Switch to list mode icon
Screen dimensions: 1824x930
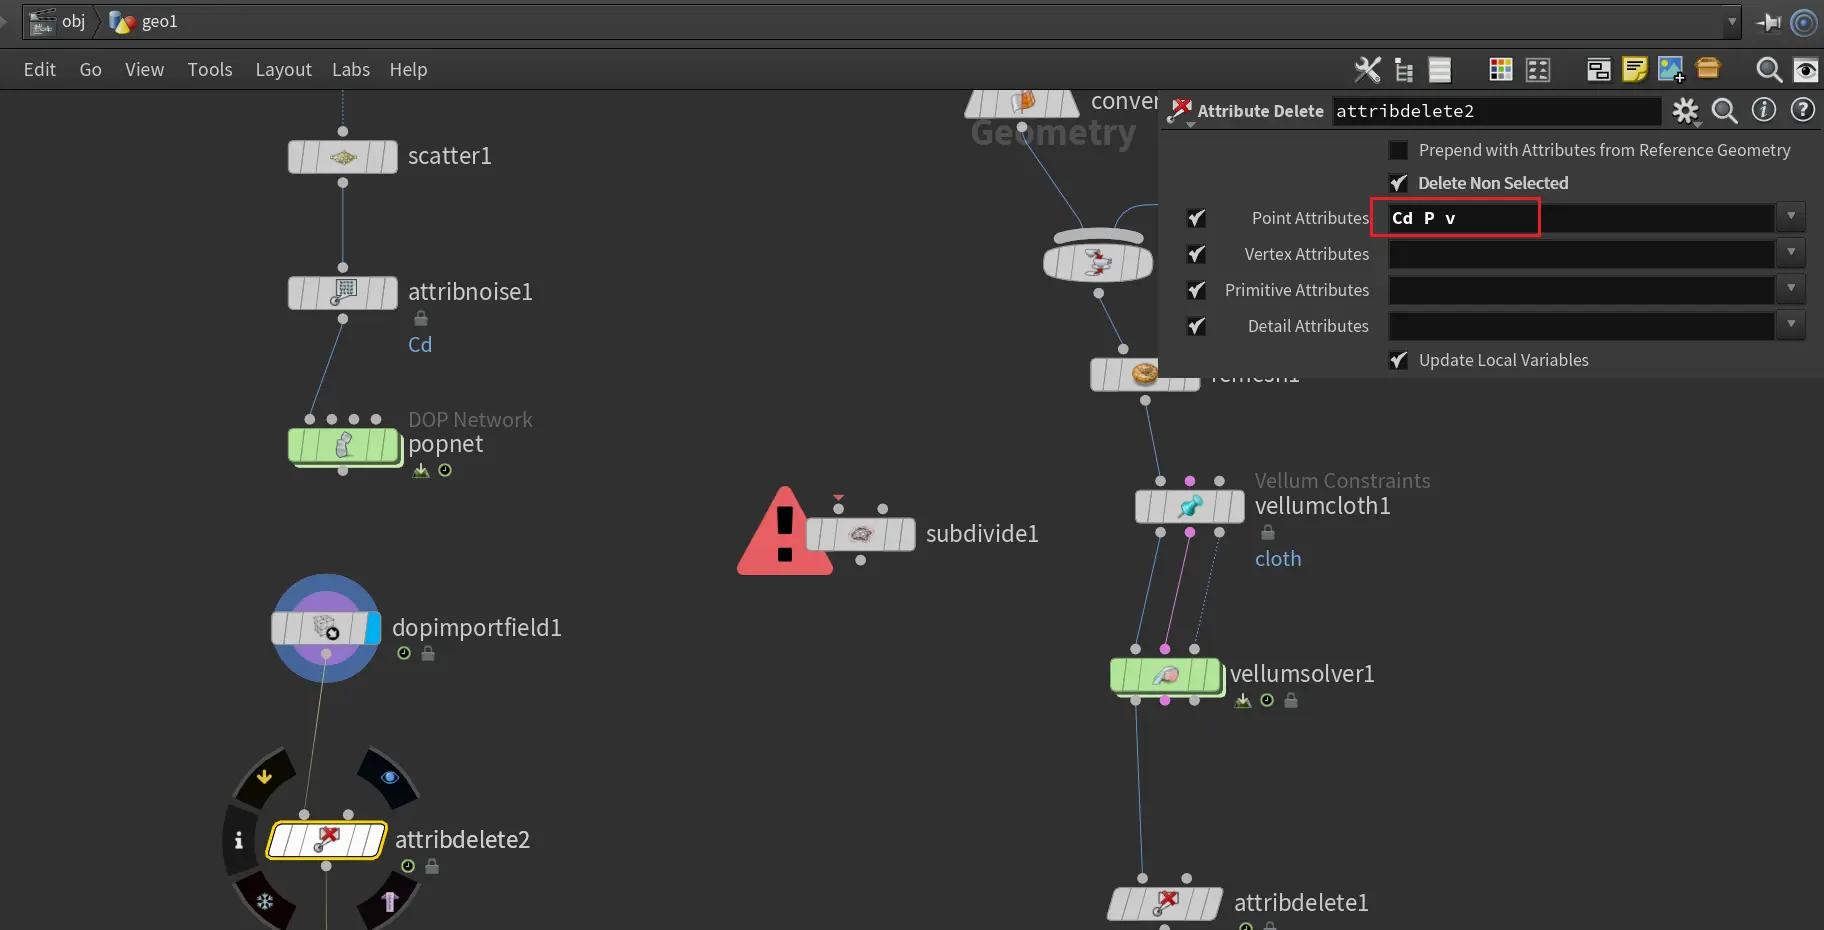pos(1439,69)
